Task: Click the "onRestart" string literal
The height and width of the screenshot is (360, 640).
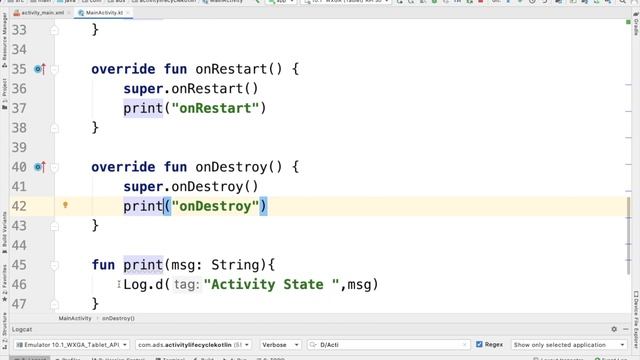Action: pyautogui.click(x=216, y=108)
